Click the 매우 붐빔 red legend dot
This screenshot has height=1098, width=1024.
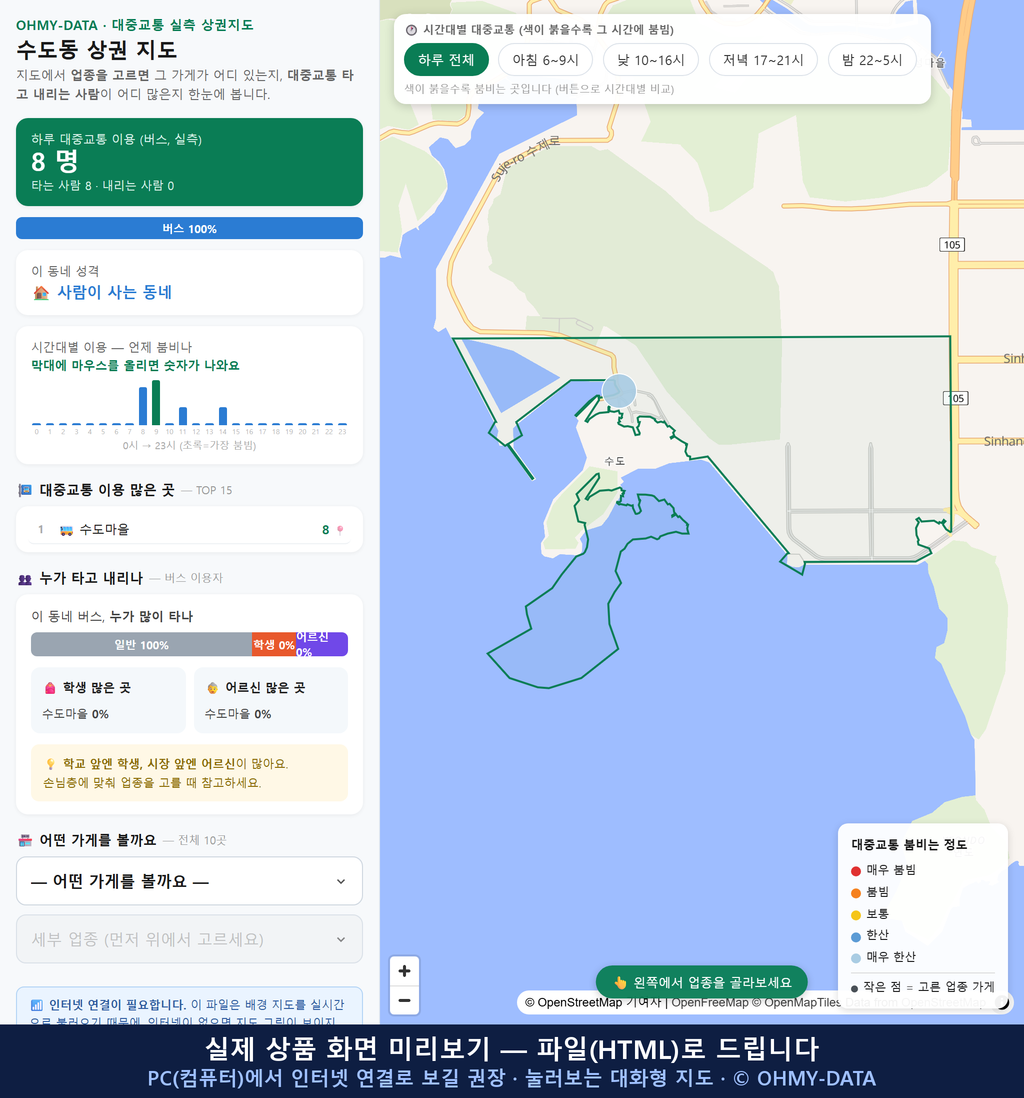855,871
